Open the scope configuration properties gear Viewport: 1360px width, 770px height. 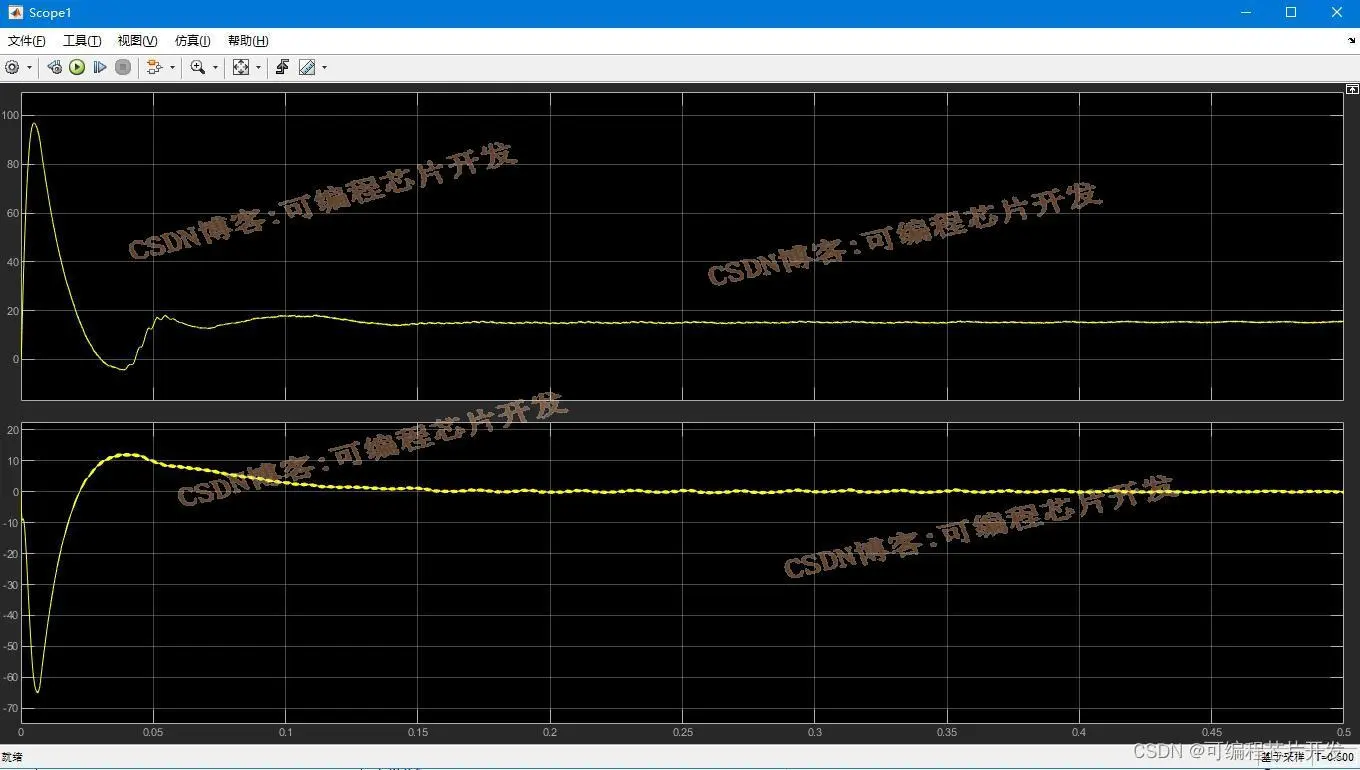pos(12,67)
